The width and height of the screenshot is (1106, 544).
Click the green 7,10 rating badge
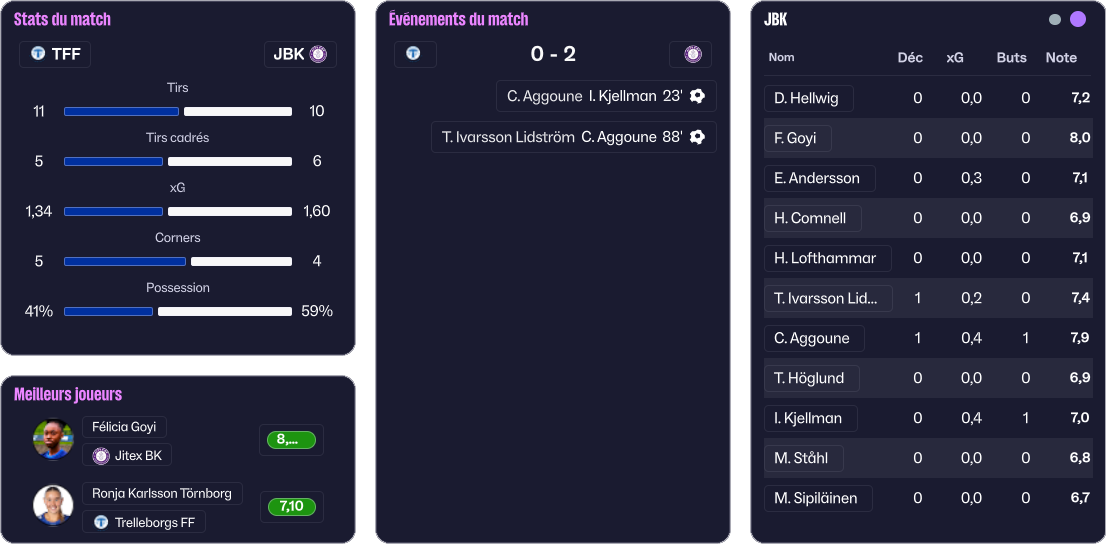[x=291, y=507]
